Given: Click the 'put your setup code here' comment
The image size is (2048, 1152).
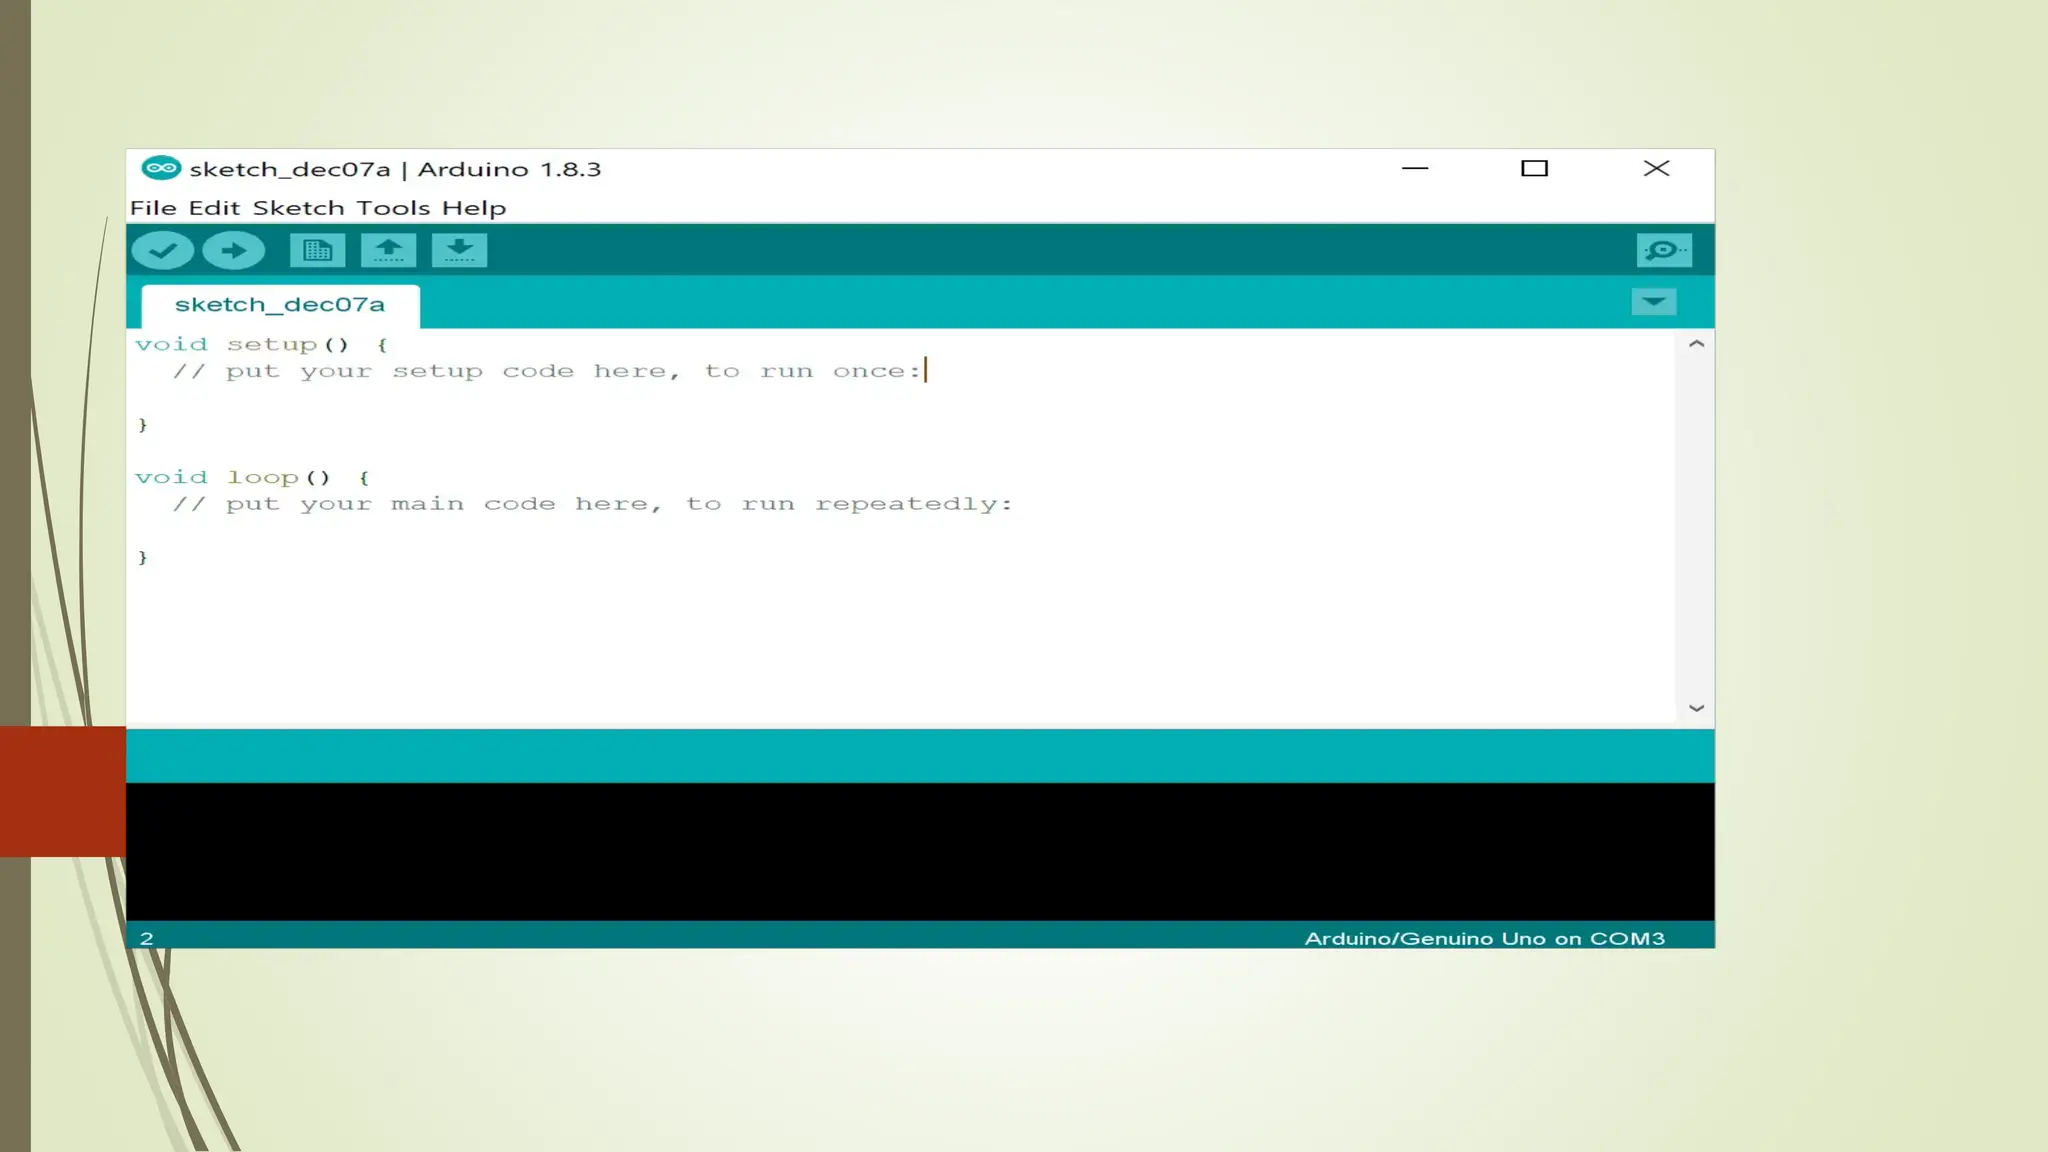Looking at the screenshot, I should (x=547, y=371).
